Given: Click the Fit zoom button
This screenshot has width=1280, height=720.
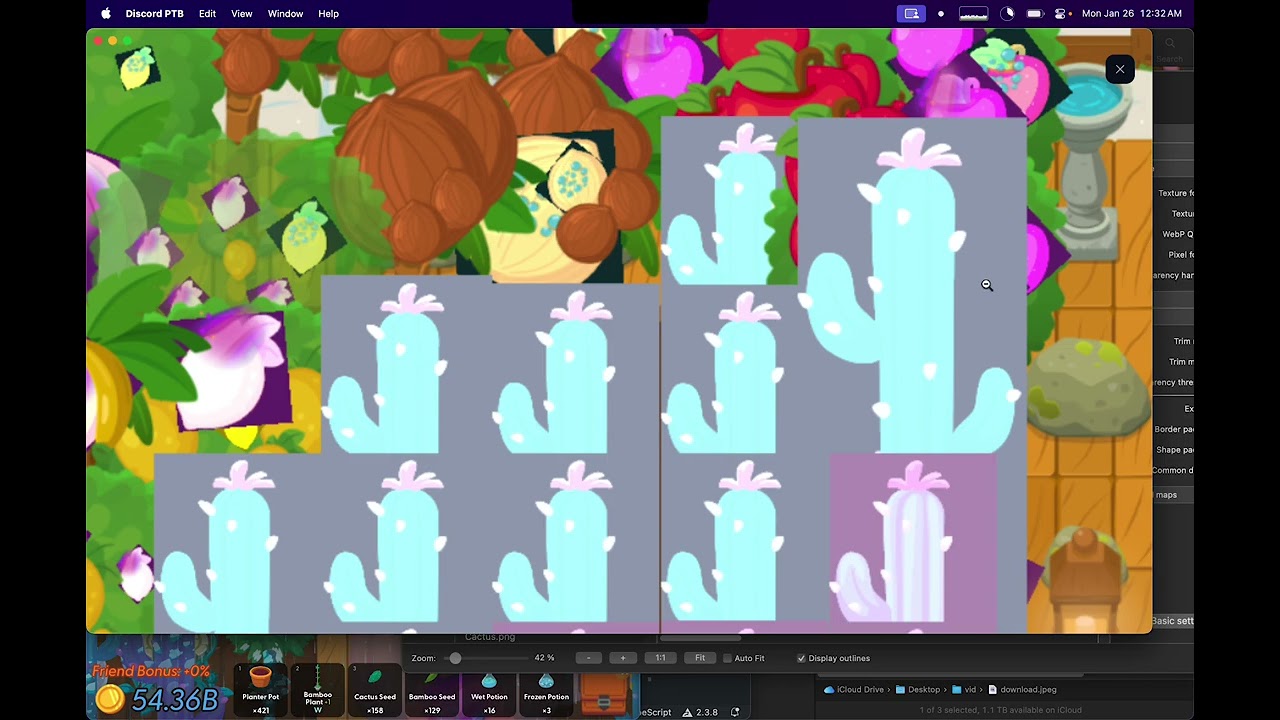Looking at the screenshot, I should click(700, 658).
